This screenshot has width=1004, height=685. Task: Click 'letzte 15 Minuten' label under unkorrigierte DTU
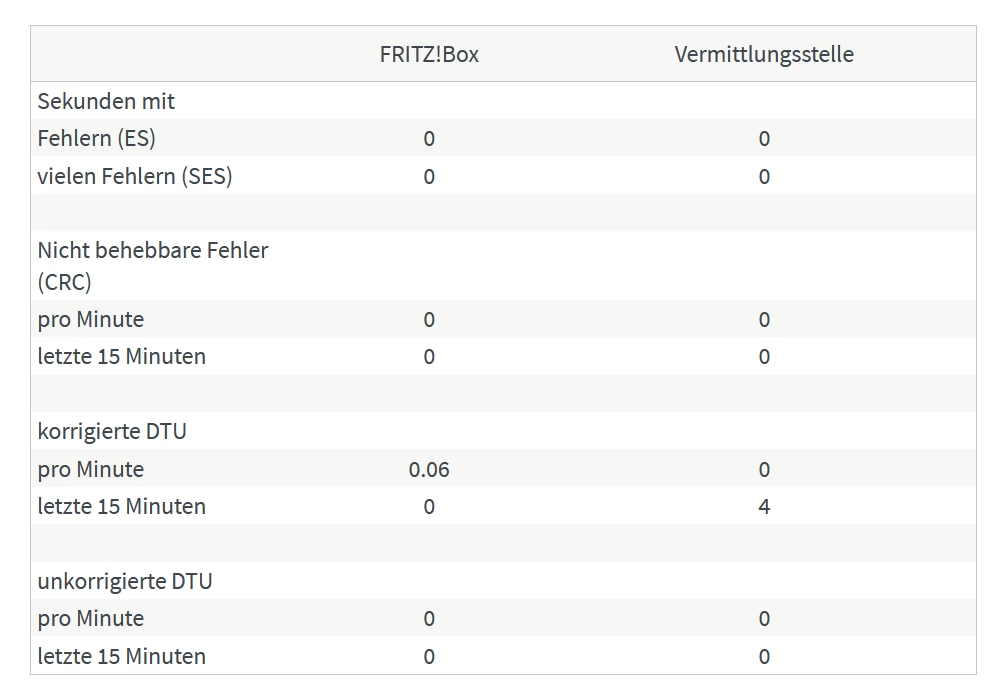(122, 656)
